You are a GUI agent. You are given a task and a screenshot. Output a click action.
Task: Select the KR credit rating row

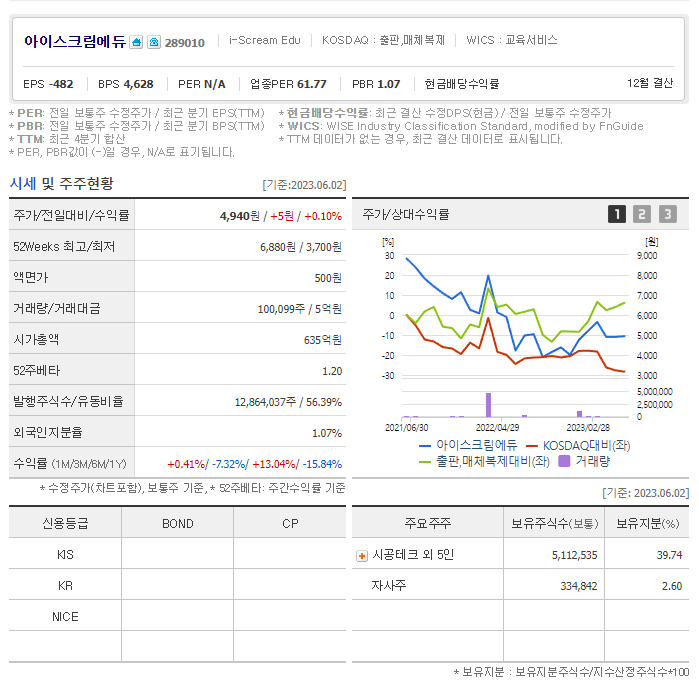click(177, 585)
